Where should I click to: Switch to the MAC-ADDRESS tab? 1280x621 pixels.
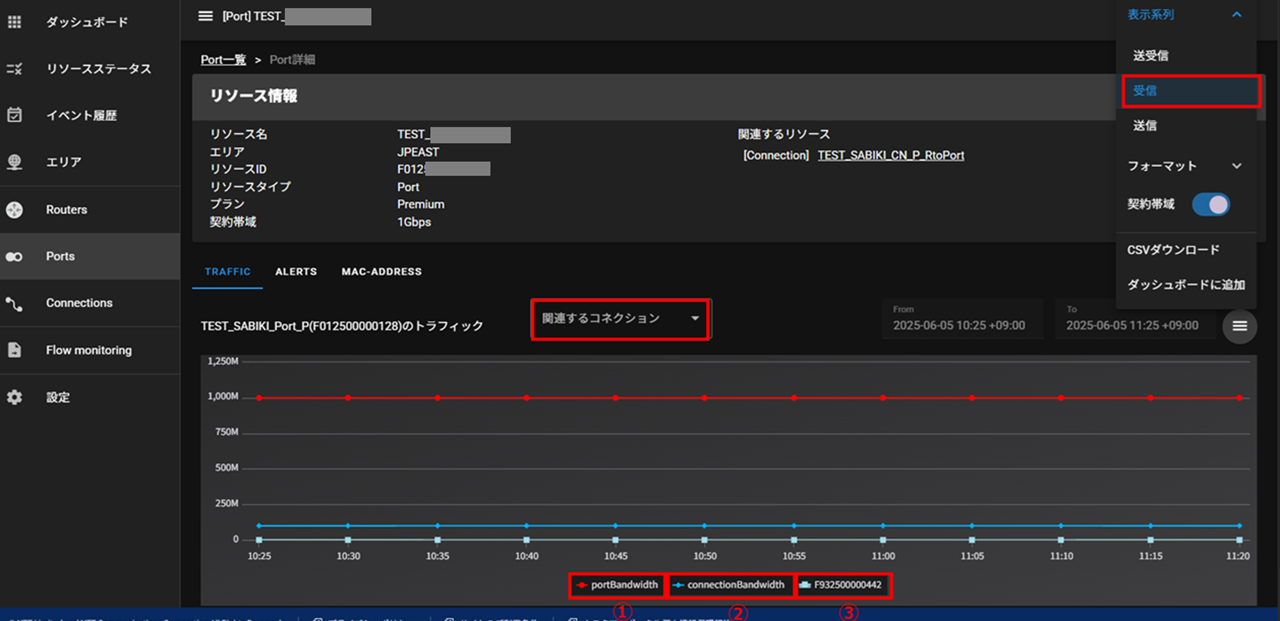(x=381, y=272)
